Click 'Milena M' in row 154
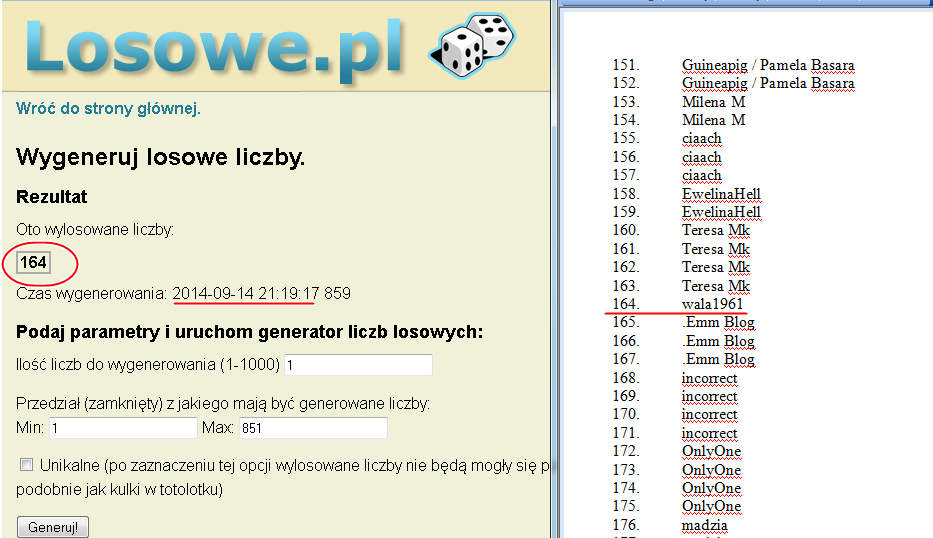 [713, 120]
